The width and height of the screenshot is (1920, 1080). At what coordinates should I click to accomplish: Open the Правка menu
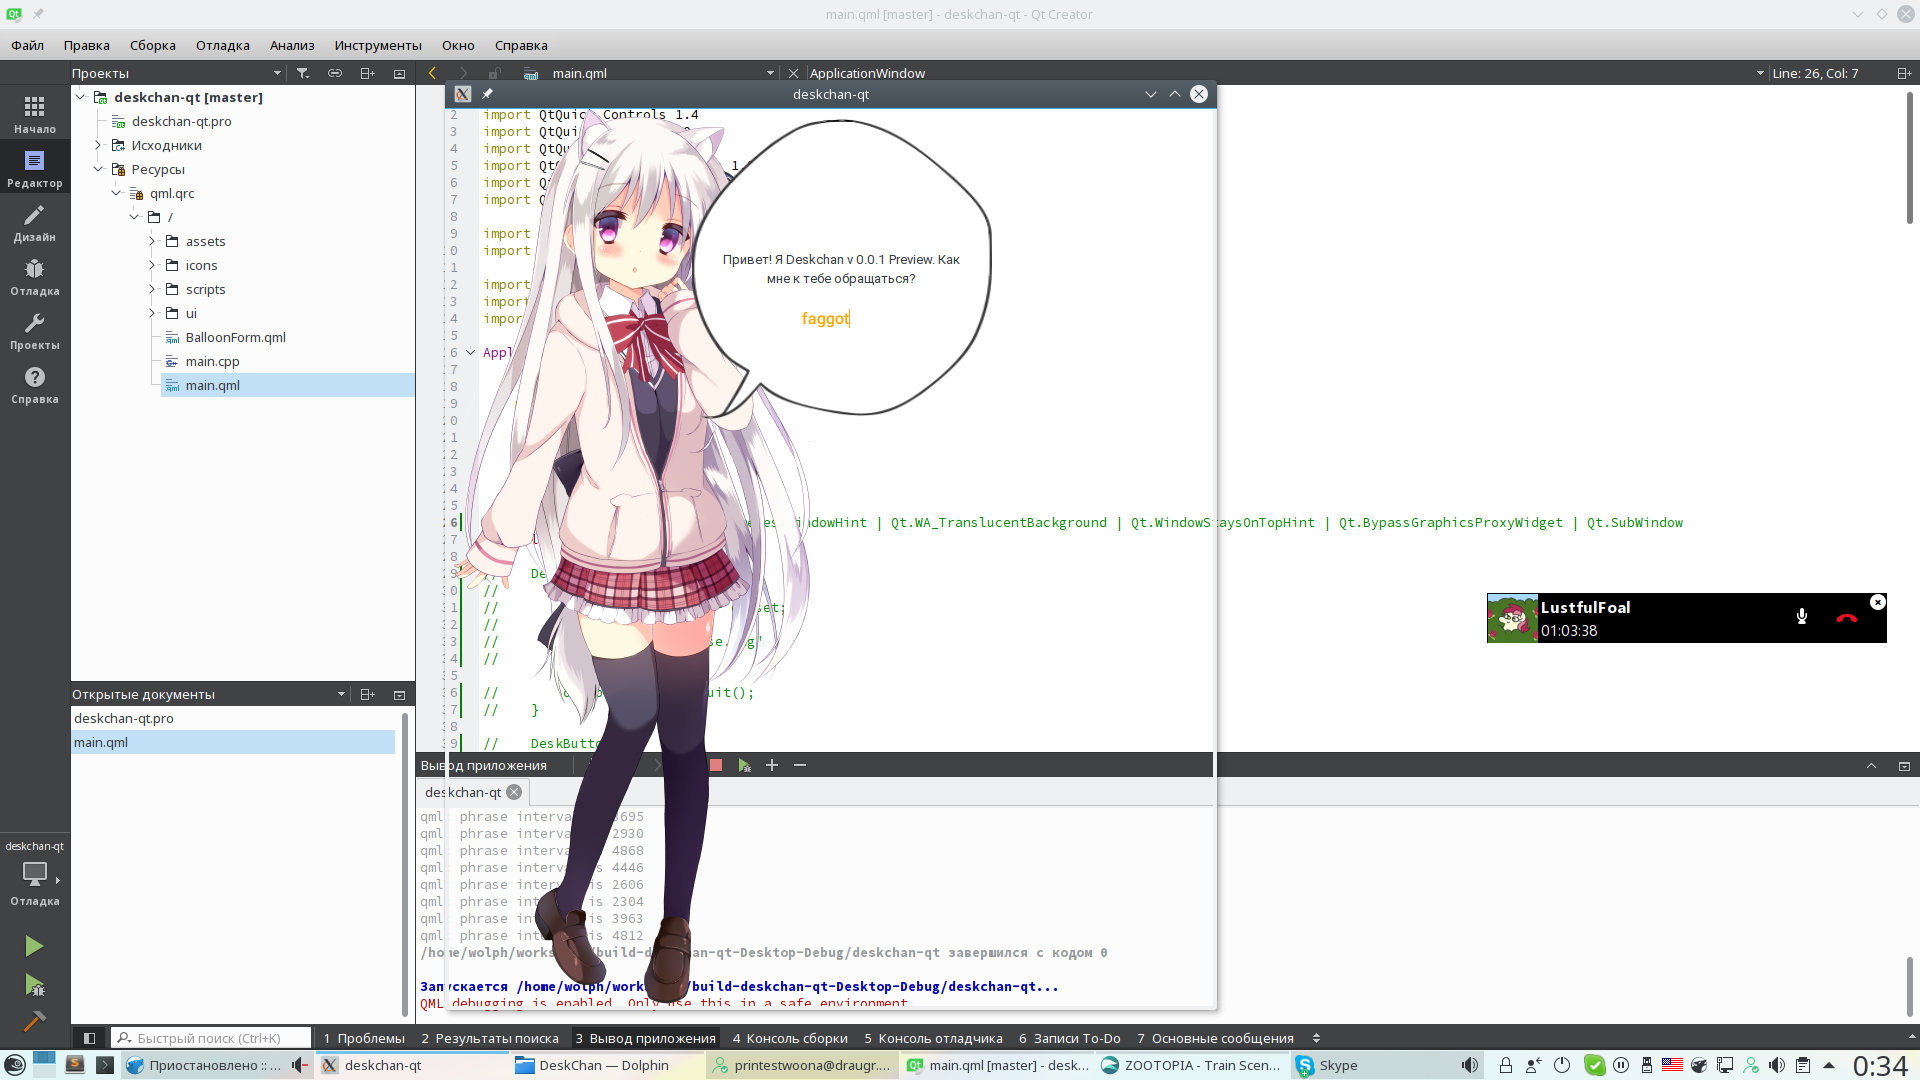[87, 45]
